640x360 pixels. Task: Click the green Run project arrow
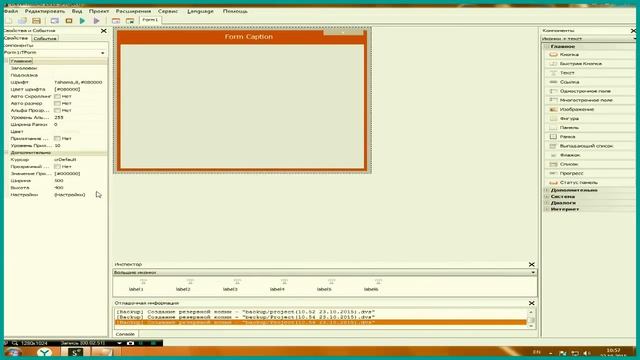tap(82, 20)
